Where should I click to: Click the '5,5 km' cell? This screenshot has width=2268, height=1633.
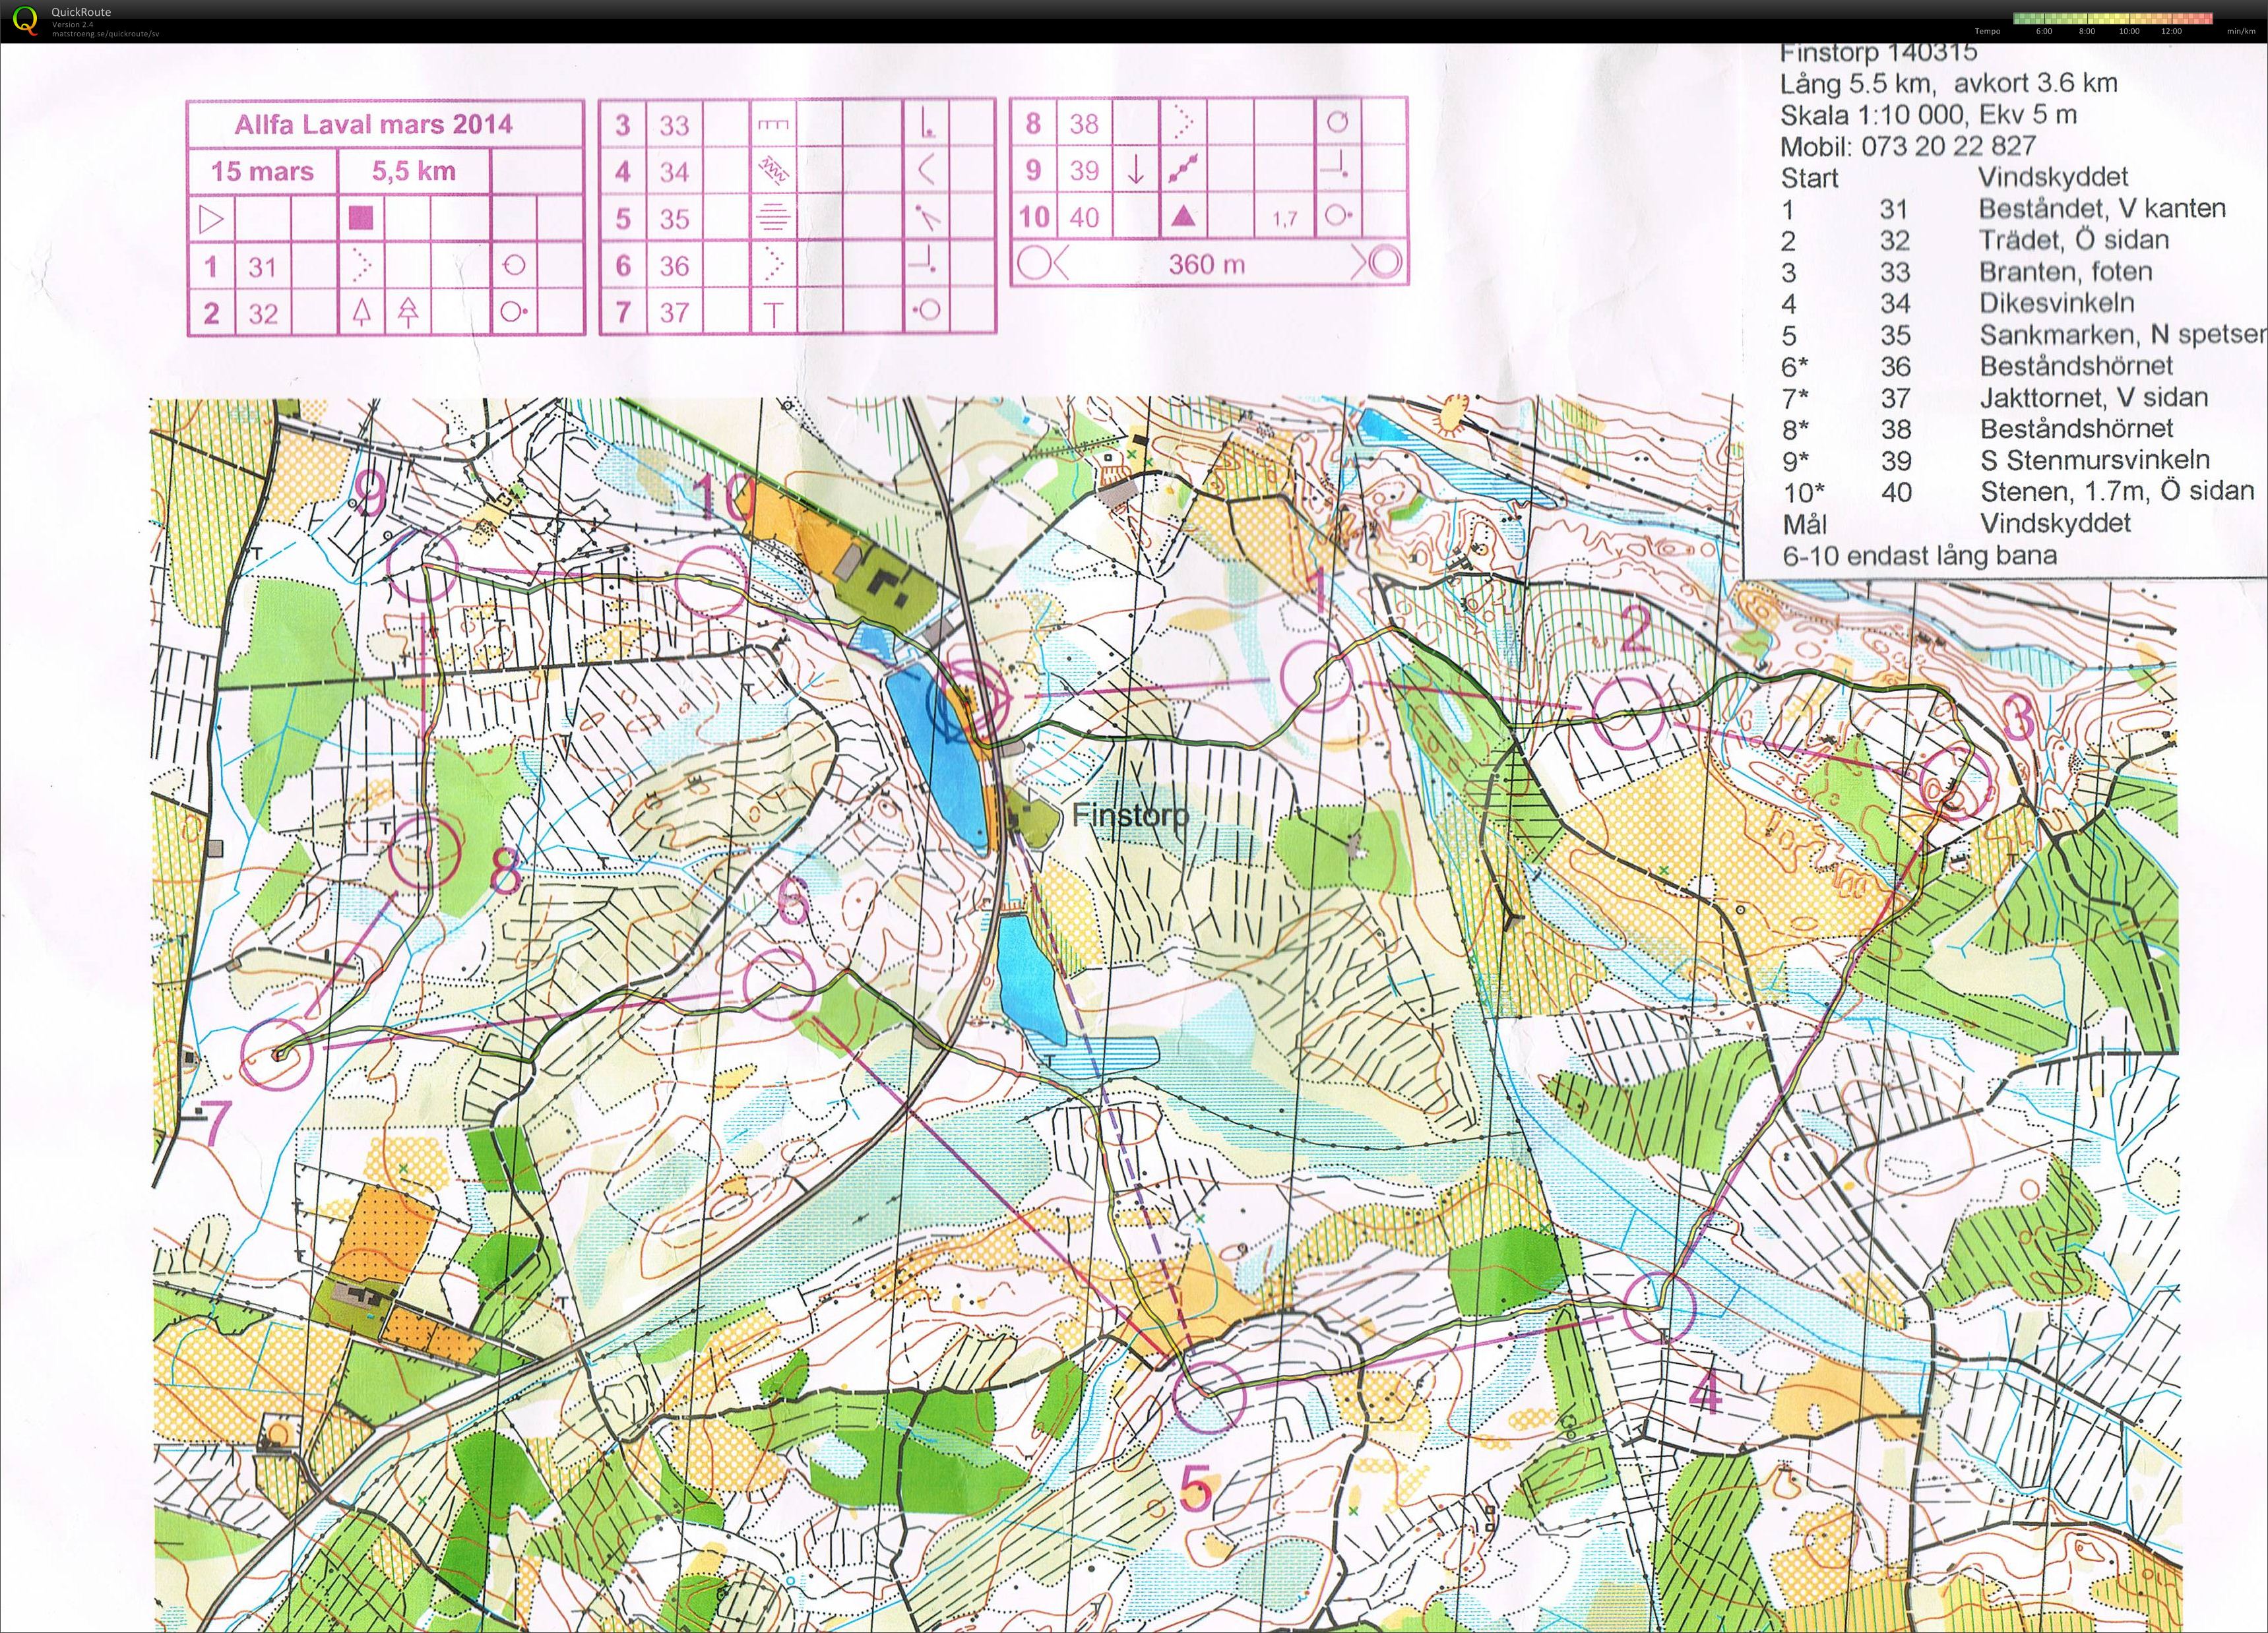(x=414, y=171)
